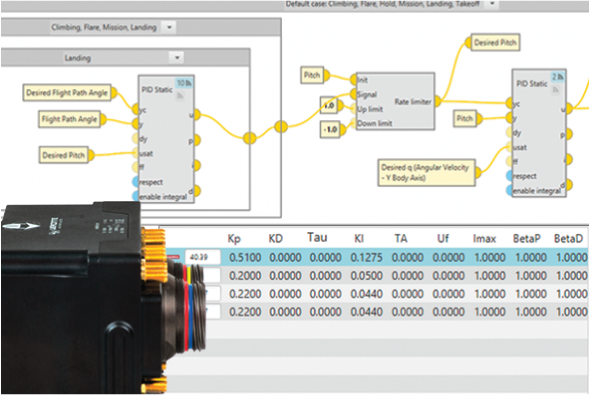The width and height of the screenshot is (590, 395).
Task: Select the Kp cell with value 0.2000
Action: tap(245, 276)
